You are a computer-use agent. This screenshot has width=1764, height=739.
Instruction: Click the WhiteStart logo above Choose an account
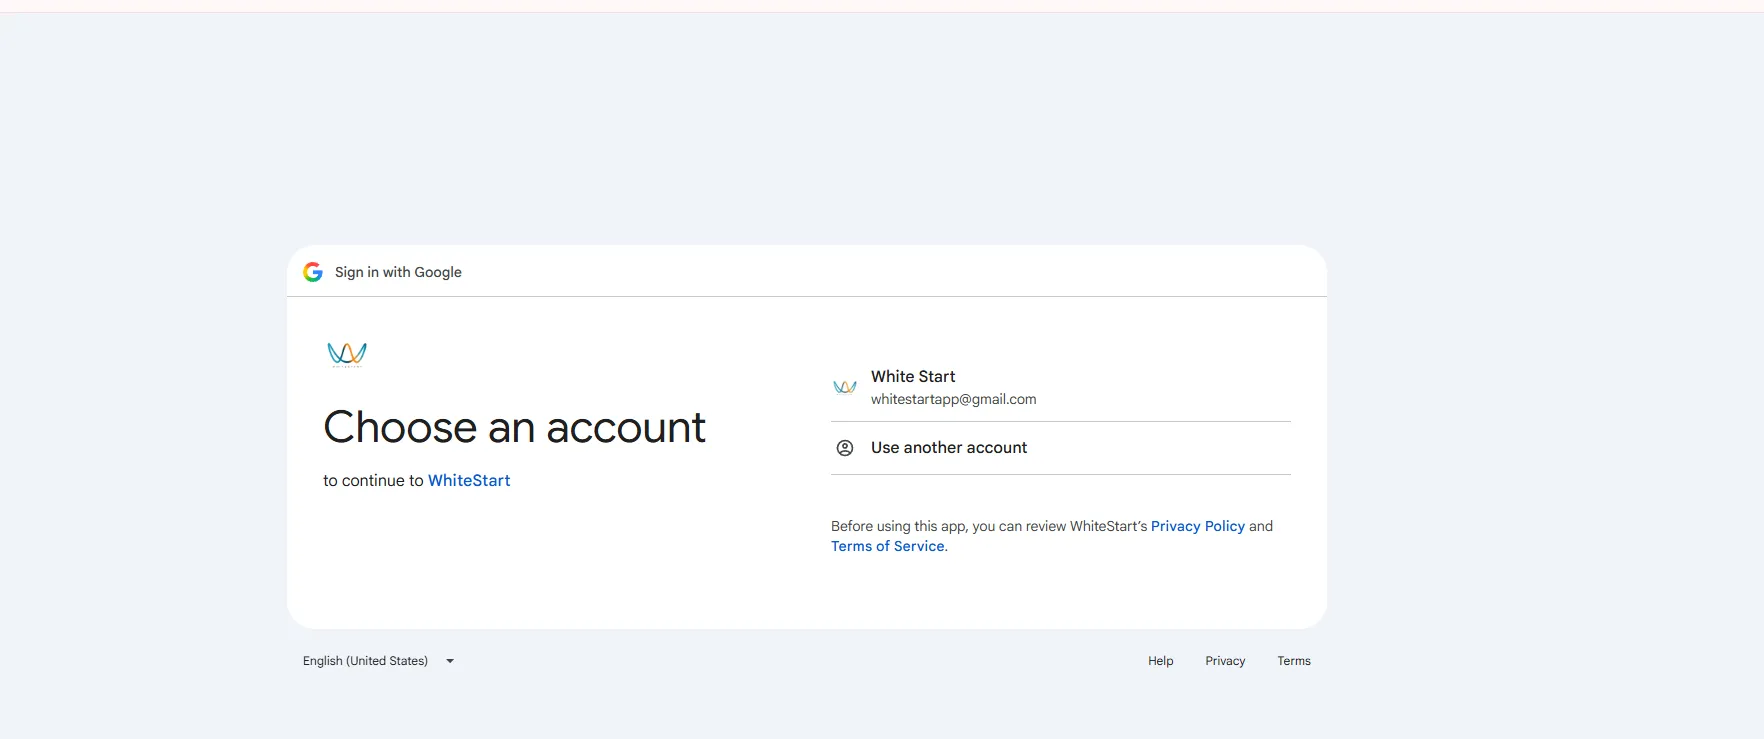(347, 354)
